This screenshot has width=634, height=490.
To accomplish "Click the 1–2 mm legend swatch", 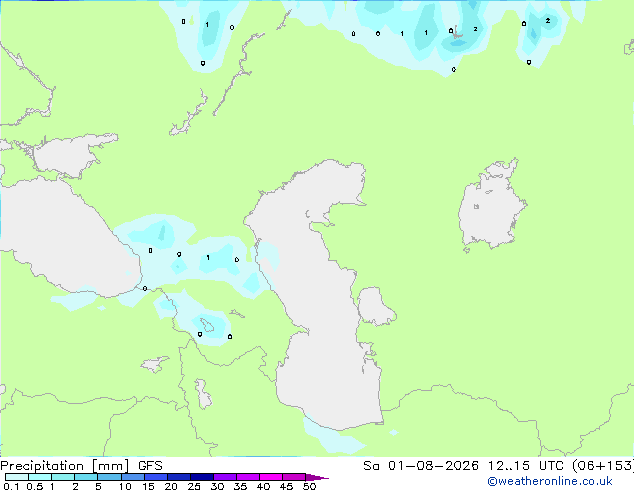I will pos(63,477).
